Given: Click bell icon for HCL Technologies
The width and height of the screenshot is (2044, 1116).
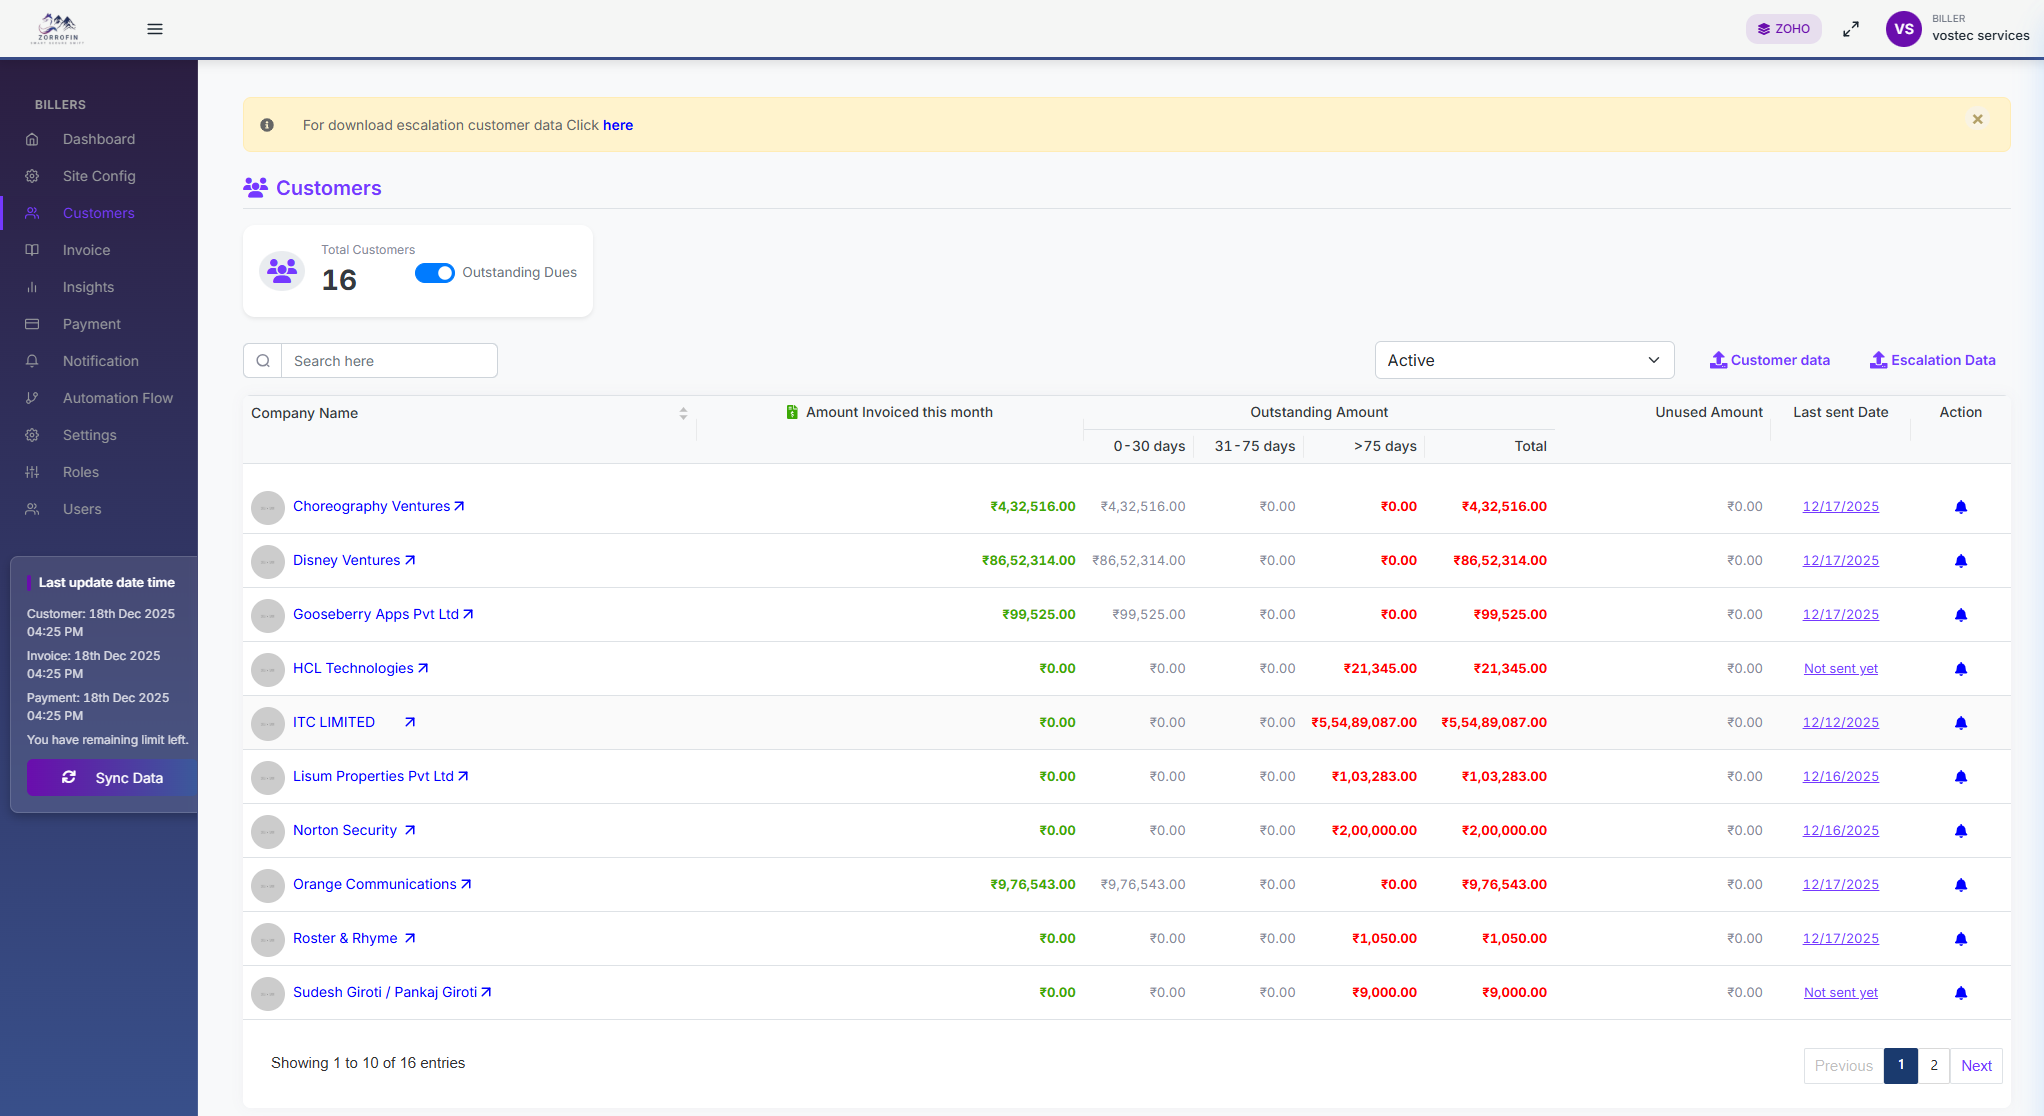Looking at the screenshot, I should 1960,669.
